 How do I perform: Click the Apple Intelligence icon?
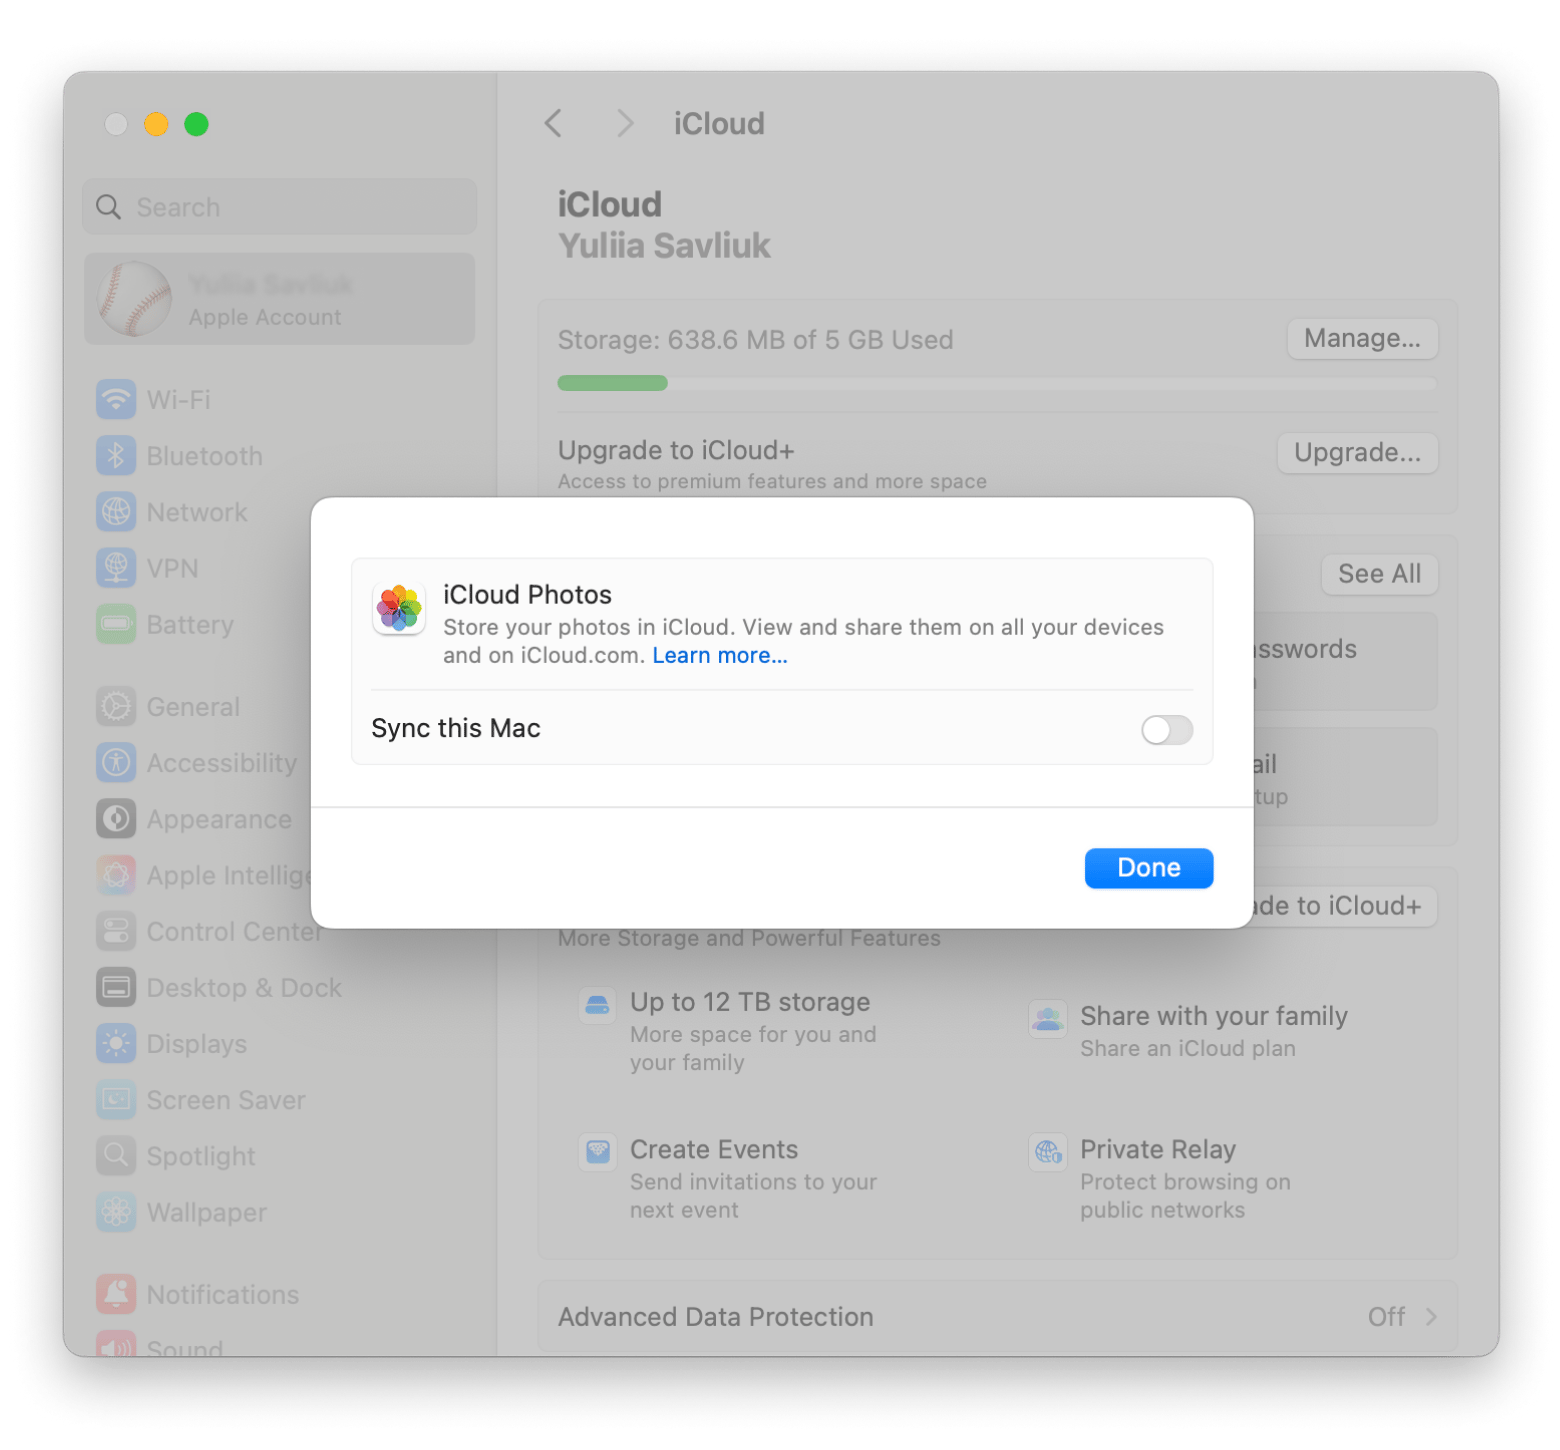(117, 874)
